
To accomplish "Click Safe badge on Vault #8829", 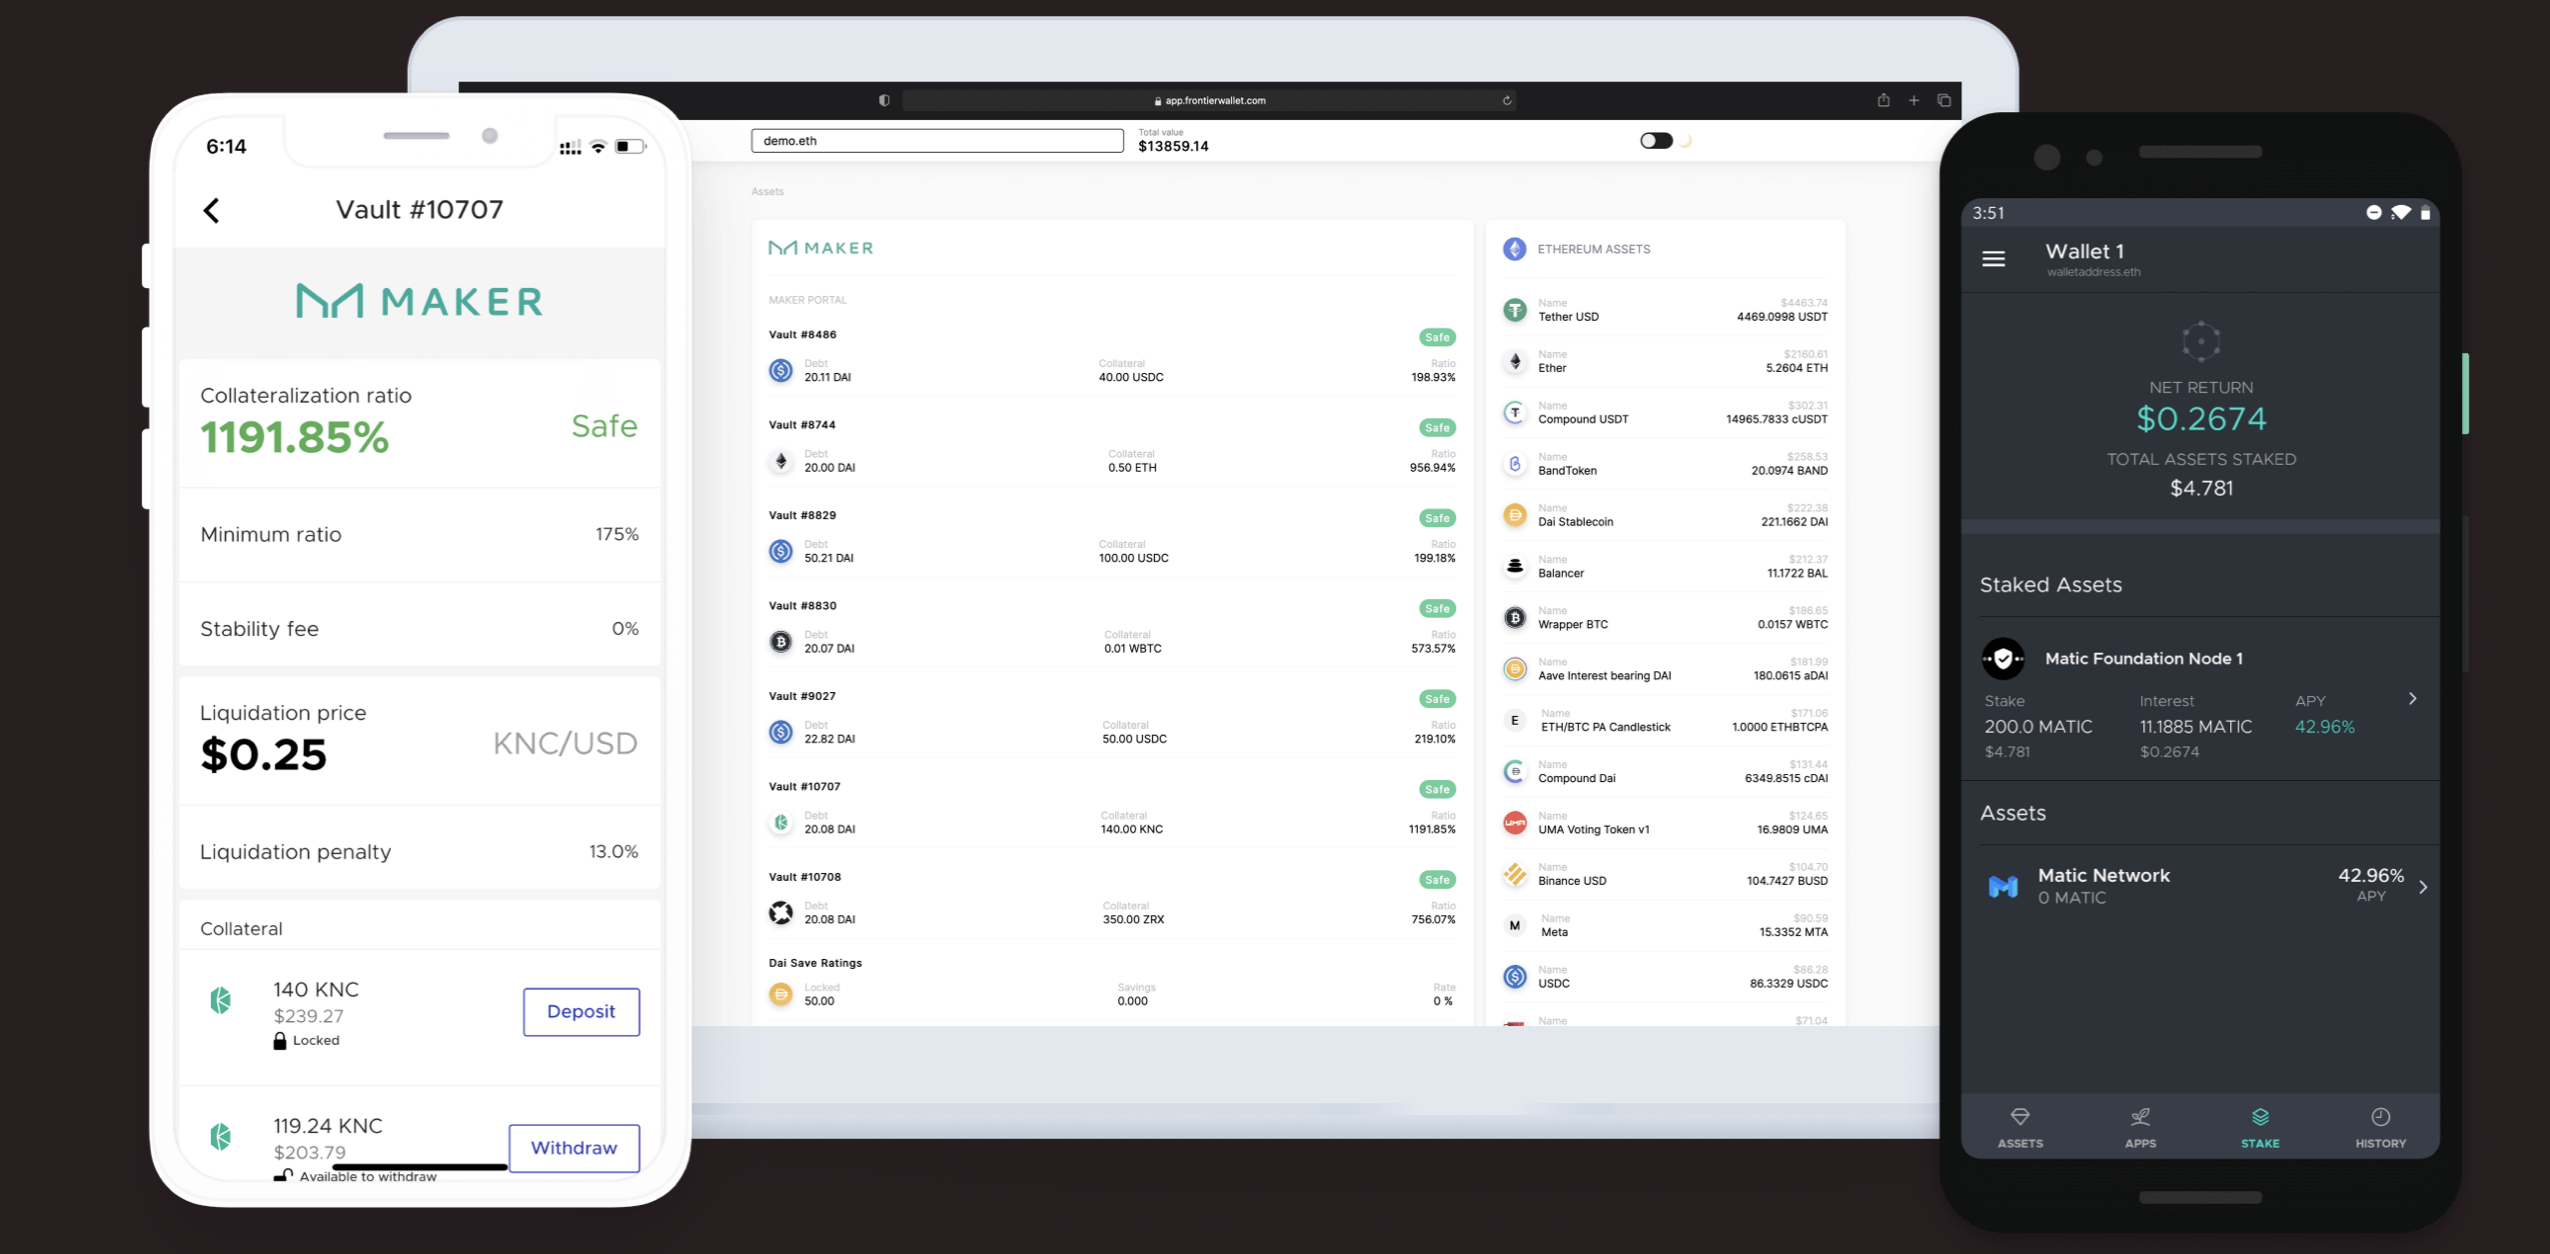I will tap(1437, 518).
